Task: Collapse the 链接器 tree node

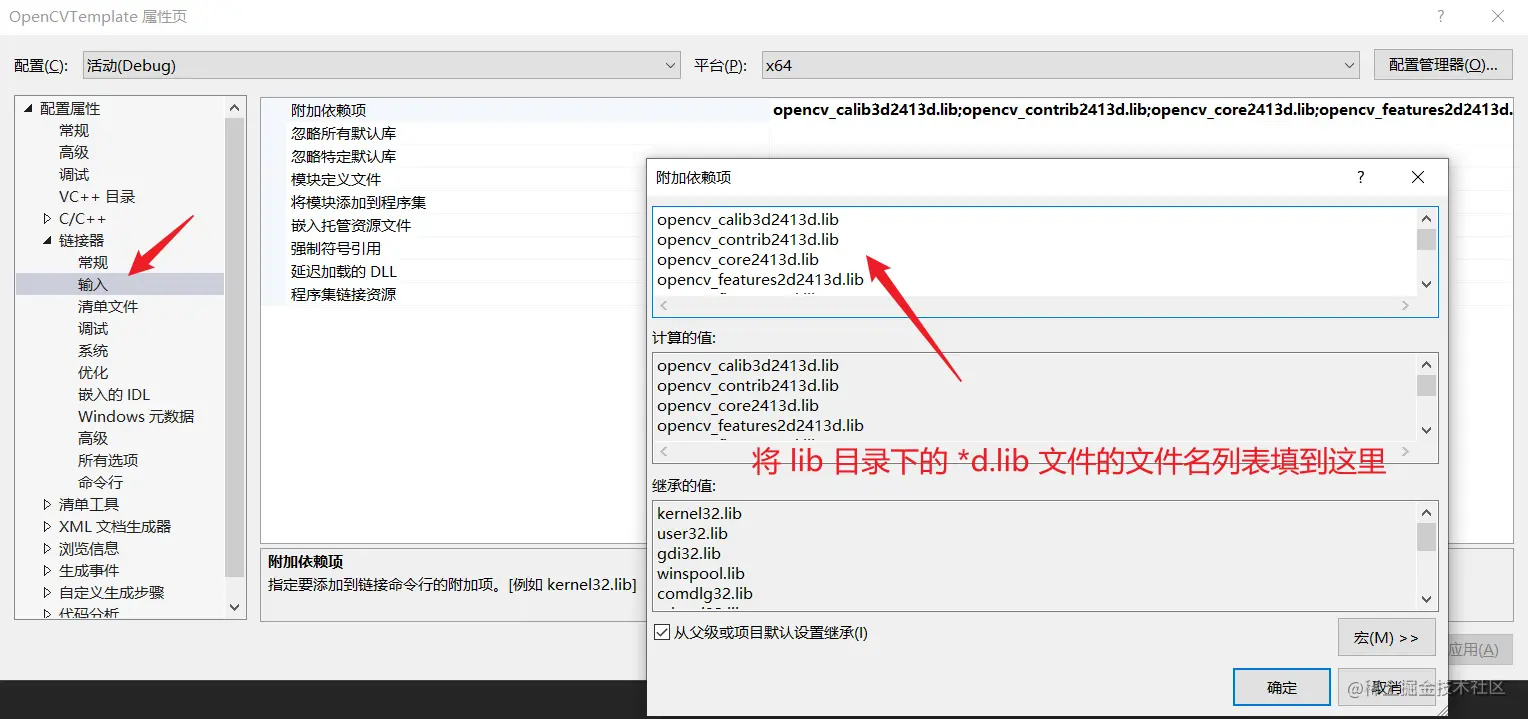Action: [47, 240]
